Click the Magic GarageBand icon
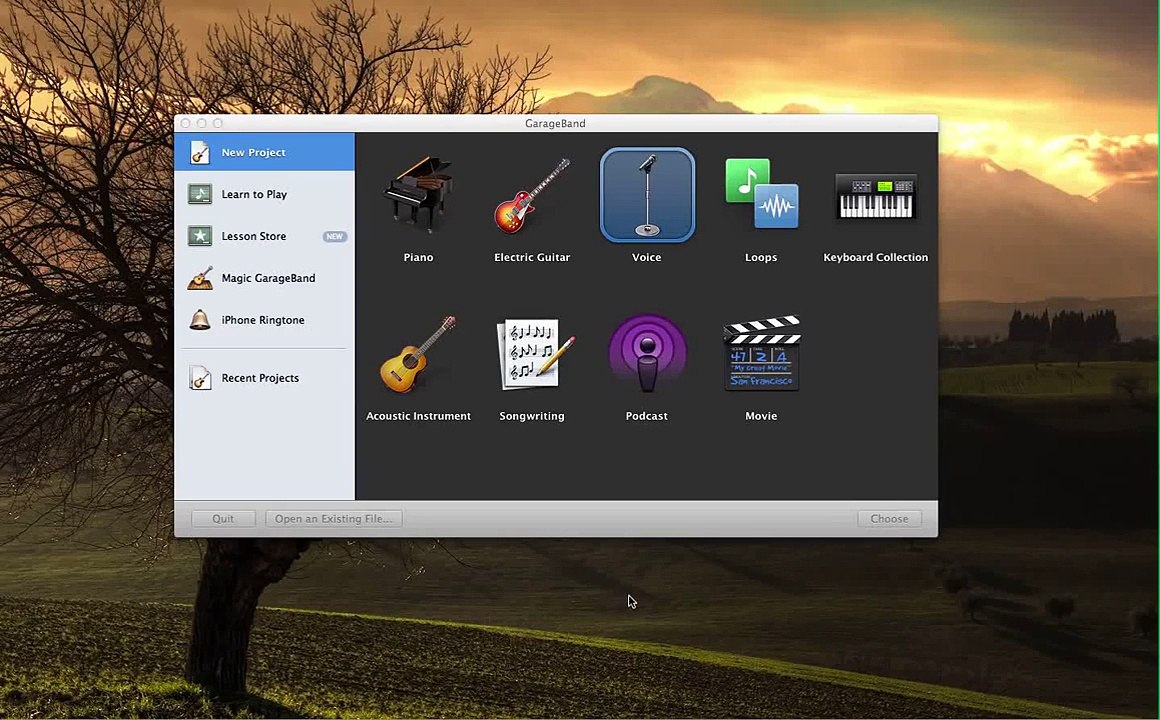The height and width of the screenshot is (720, 1160). coord(200,277)
